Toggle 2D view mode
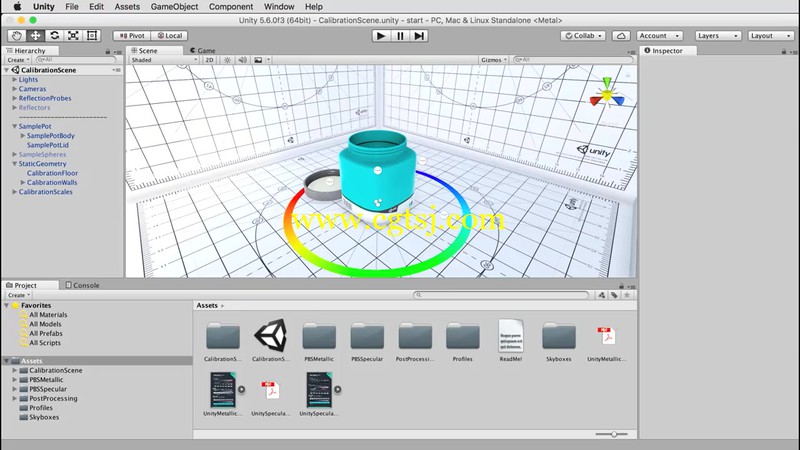Viewport: 800px width, 450px height. [209, 60]
